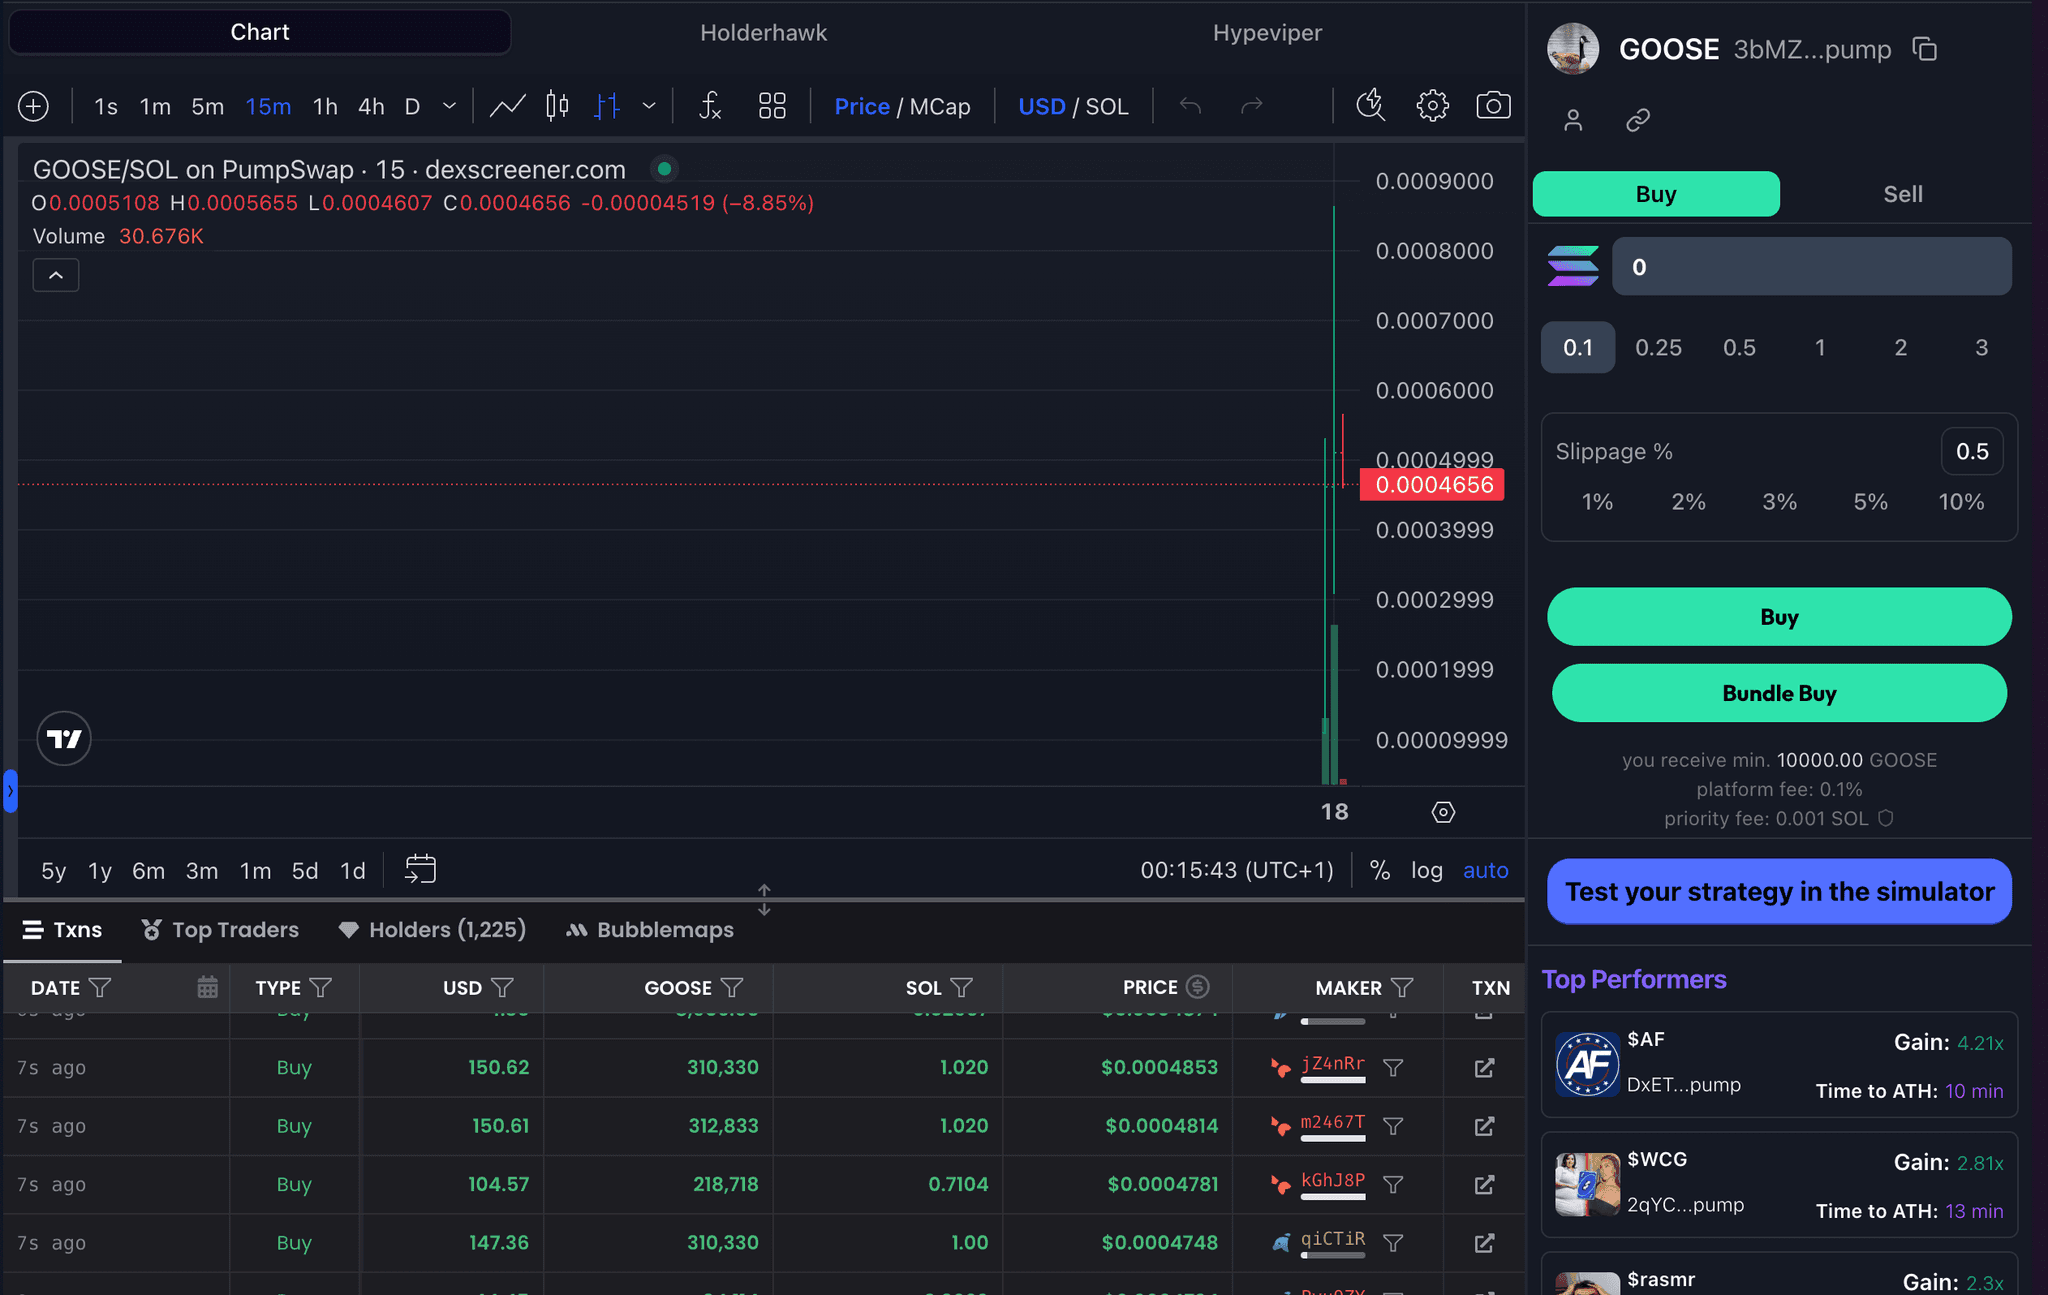Select the candlestick chart style icon
This screenshot has height=1295, width=2048.
557,106
